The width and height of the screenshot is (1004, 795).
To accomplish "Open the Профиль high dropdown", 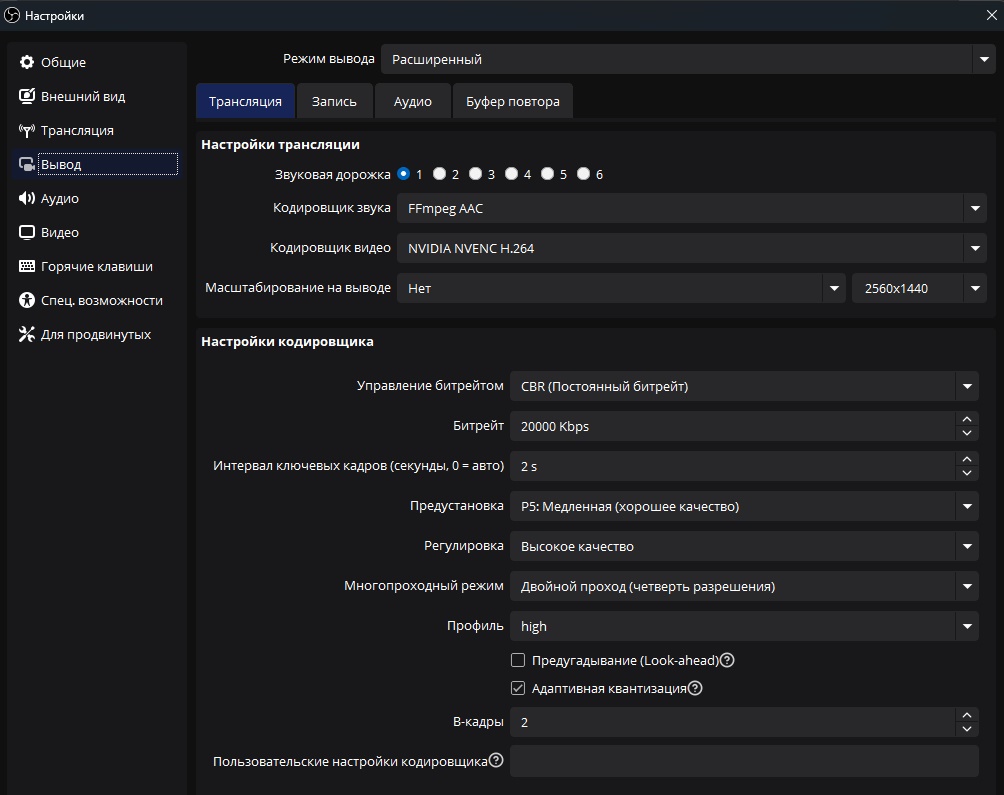I will (744, 626).
